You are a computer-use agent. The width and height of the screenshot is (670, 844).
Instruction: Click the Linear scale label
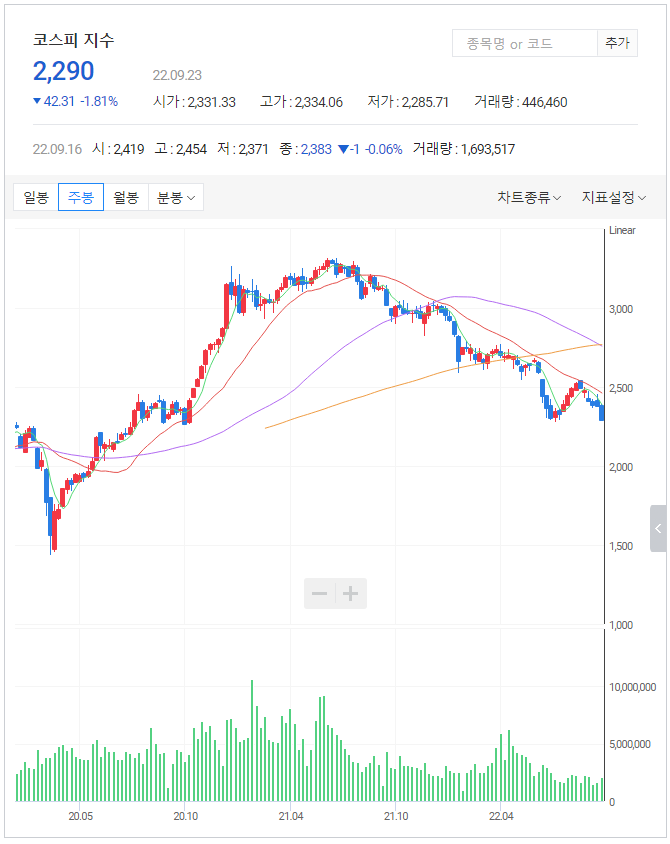coord(622,230)
